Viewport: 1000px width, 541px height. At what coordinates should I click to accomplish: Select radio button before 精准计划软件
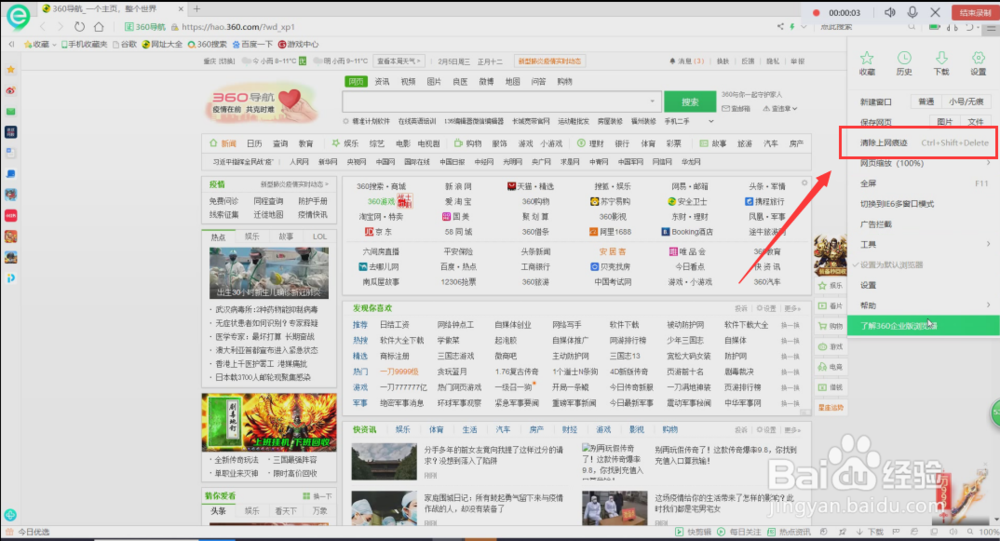[x=346, y=121]
